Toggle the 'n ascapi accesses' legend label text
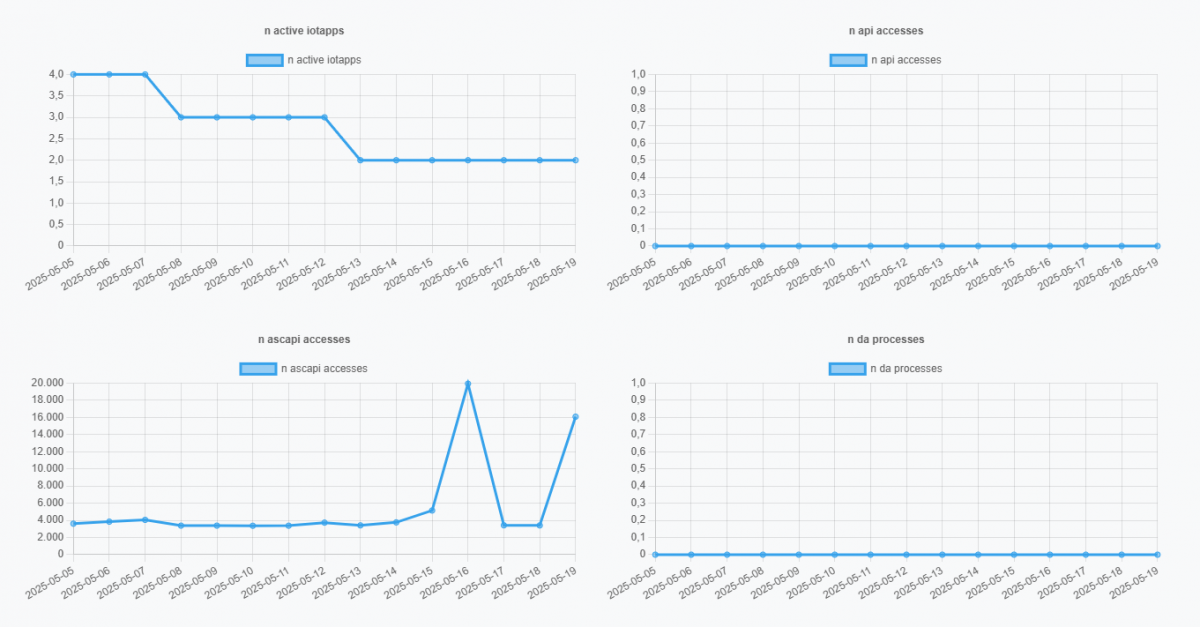This screenshot has width=1200, height=627. (324, 369)
